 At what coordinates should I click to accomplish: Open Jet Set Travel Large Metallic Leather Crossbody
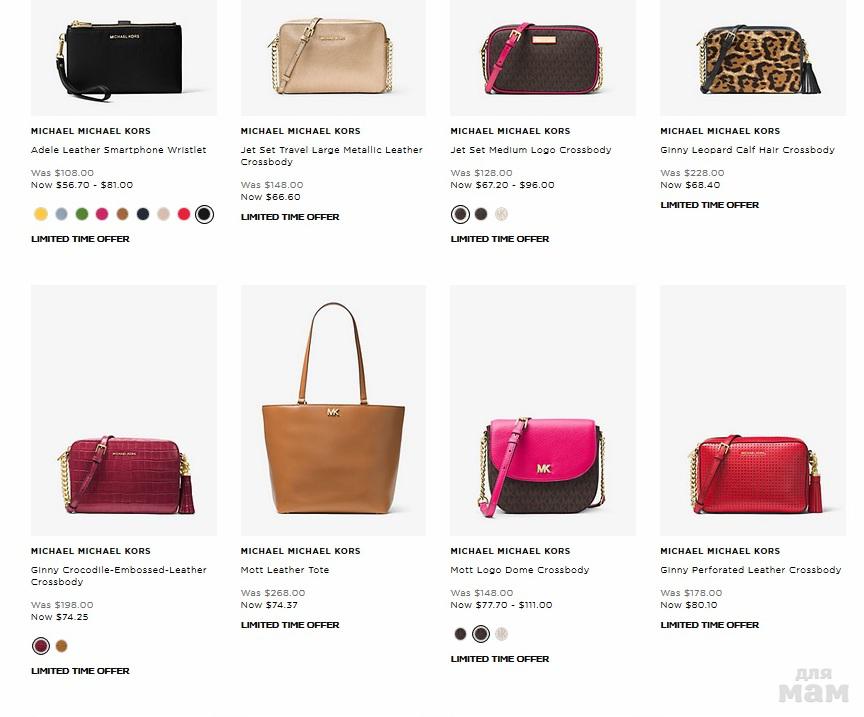331,156
